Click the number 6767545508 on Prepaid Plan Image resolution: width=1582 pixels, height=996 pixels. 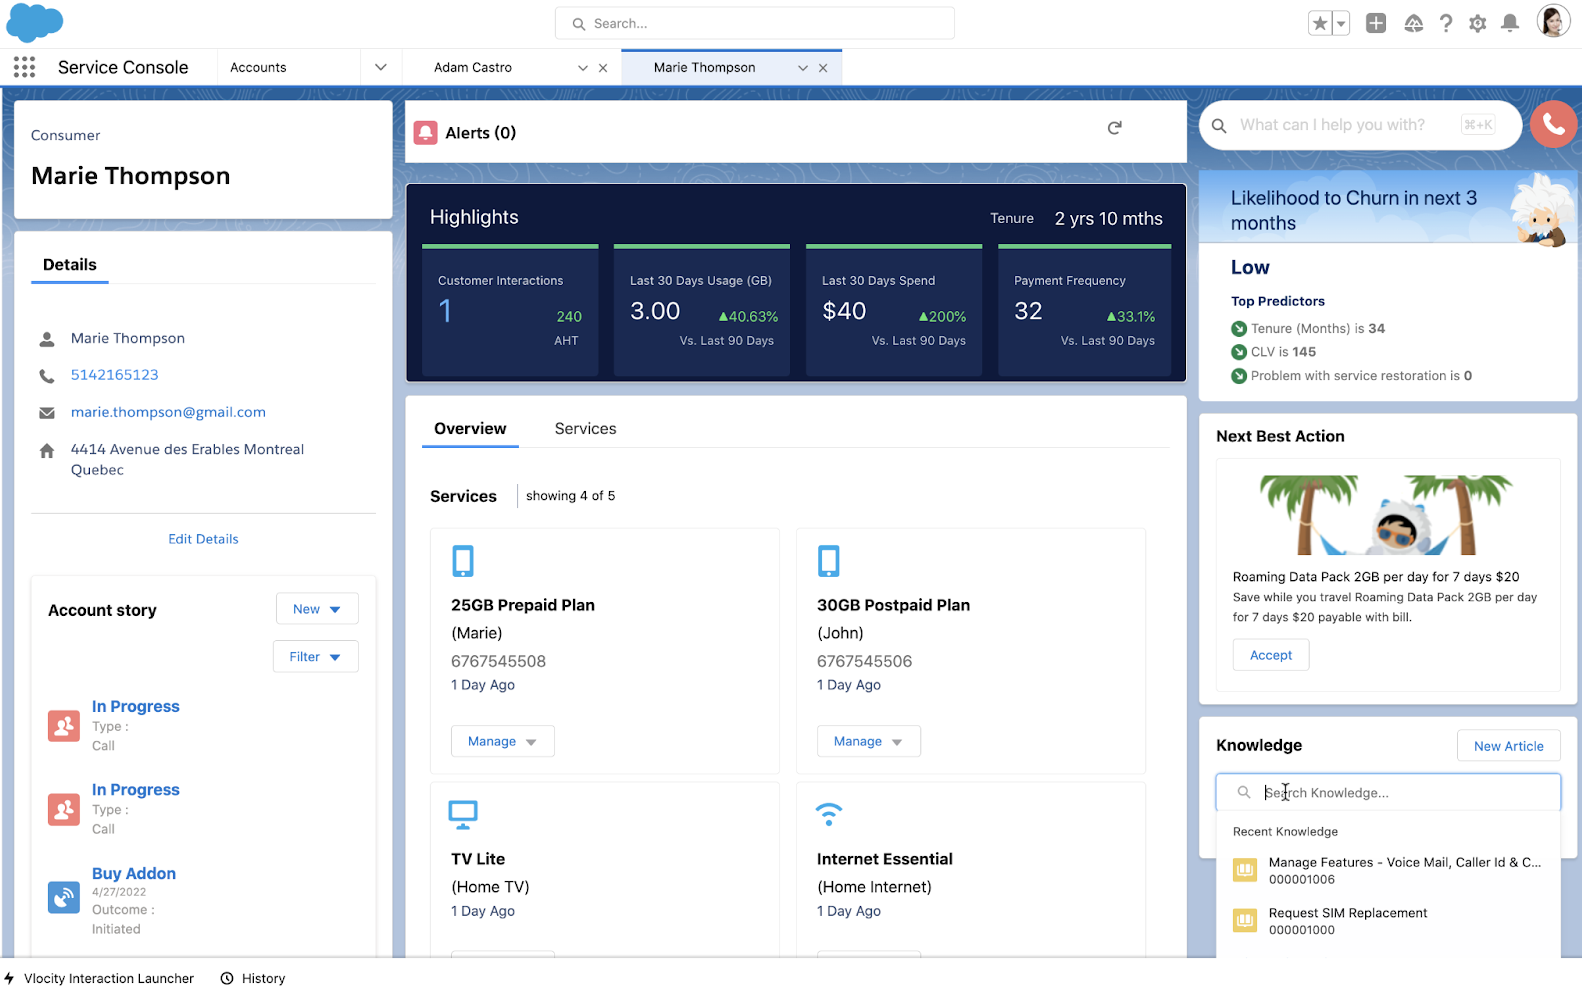498,661
